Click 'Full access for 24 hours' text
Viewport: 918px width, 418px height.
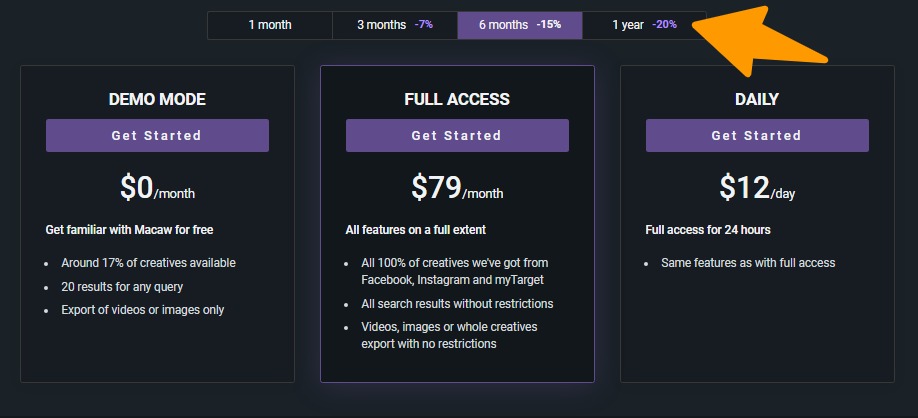coord(708,230)
